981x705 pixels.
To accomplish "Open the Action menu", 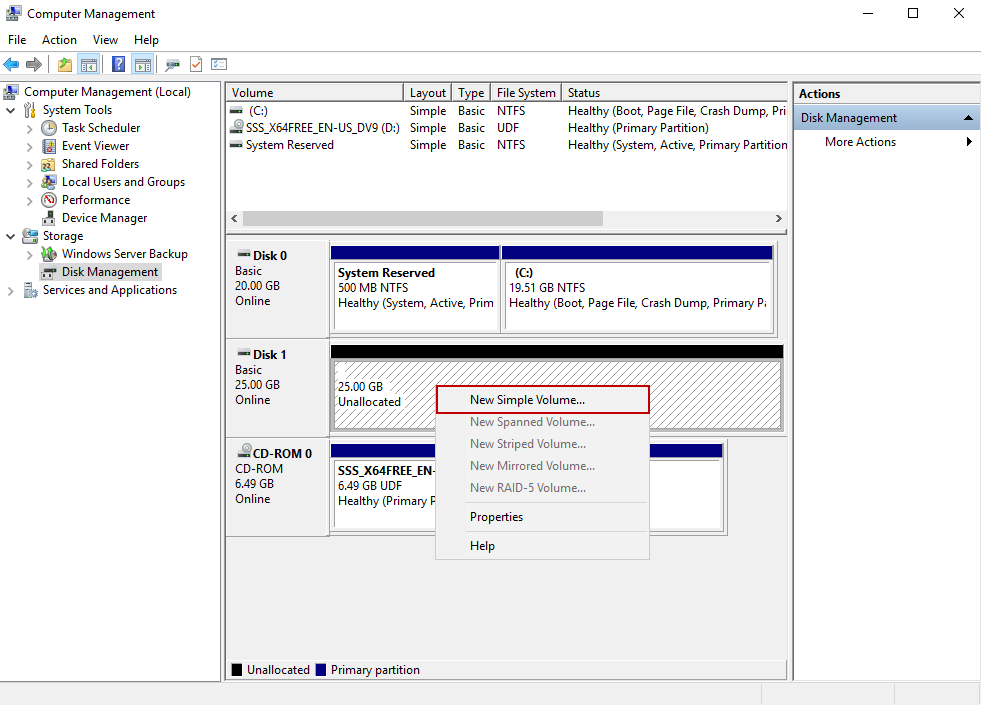I will click(59, 40).
